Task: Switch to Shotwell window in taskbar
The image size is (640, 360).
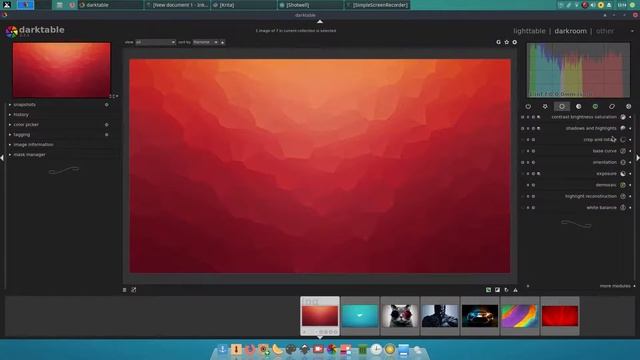Action: pos(310,5)
